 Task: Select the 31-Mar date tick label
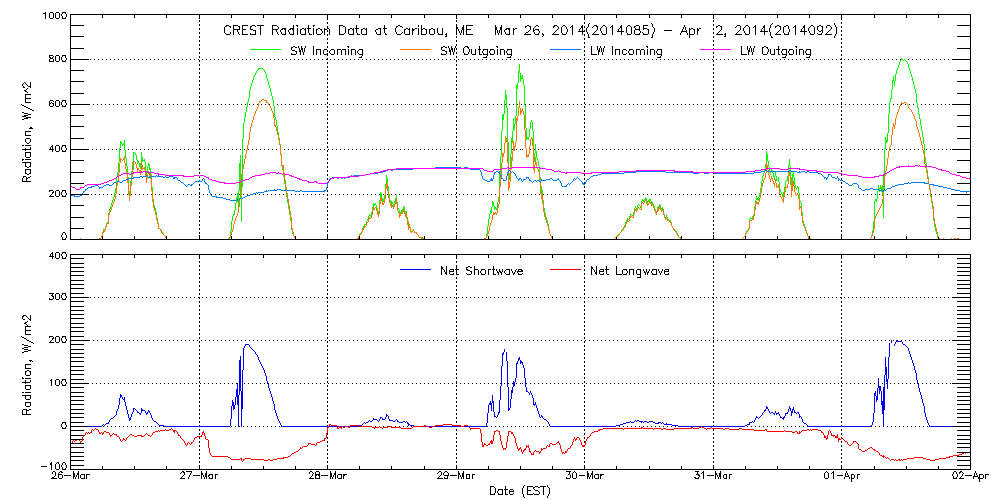coord(713,477)
